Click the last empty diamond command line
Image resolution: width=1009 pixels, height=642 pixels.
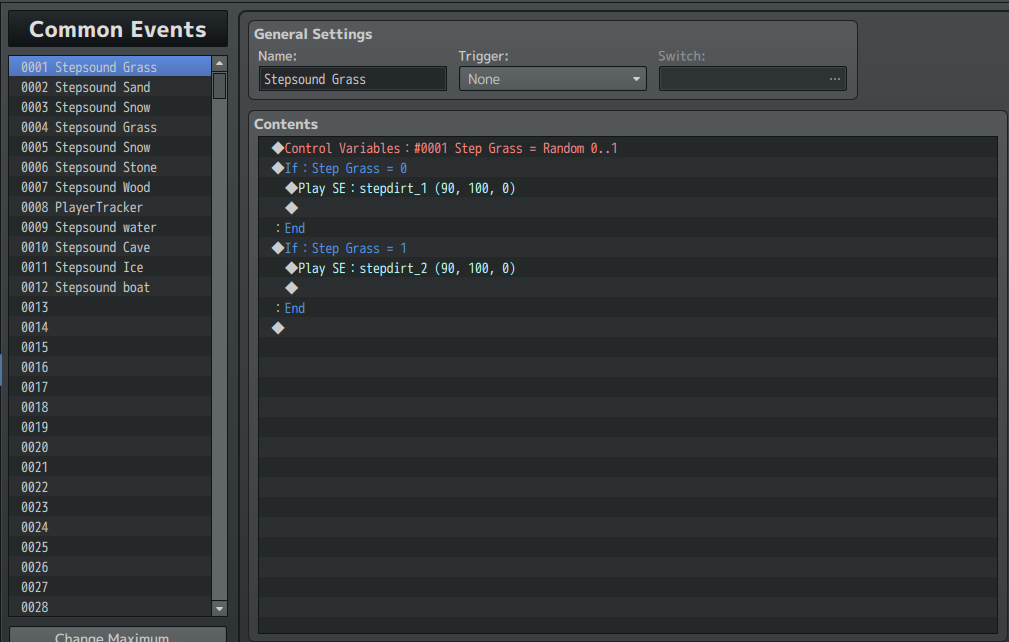coord(278,328)
